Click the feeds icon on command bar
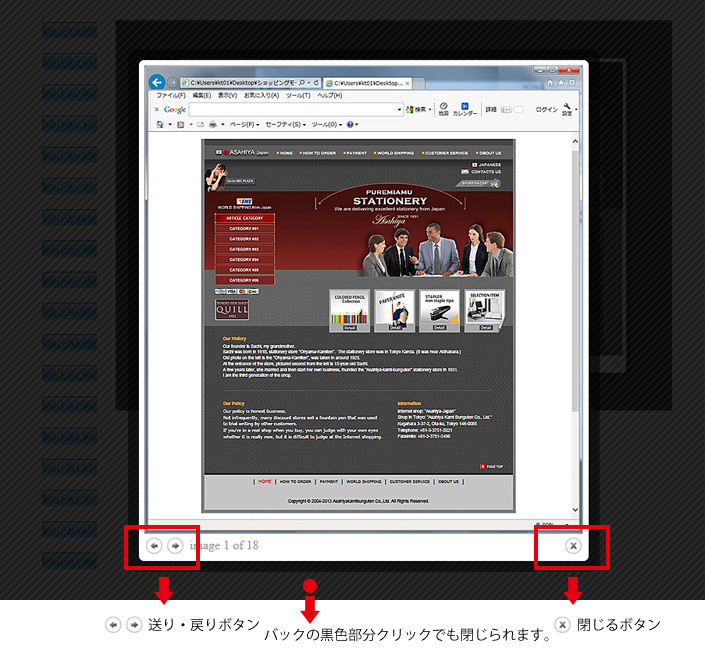The height and width of the screenshot is (650, 705). [180, 125]
